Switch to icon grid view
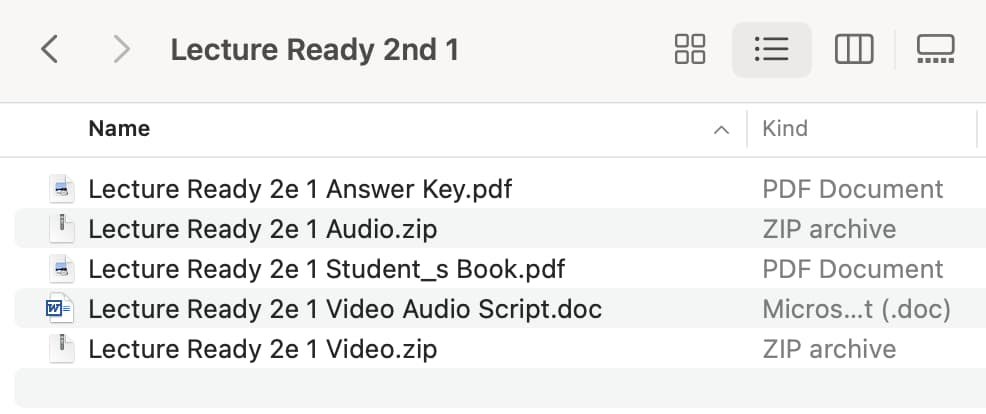This screenshot has width=986, height=414. pyautogui.click(x=690, y=49)
